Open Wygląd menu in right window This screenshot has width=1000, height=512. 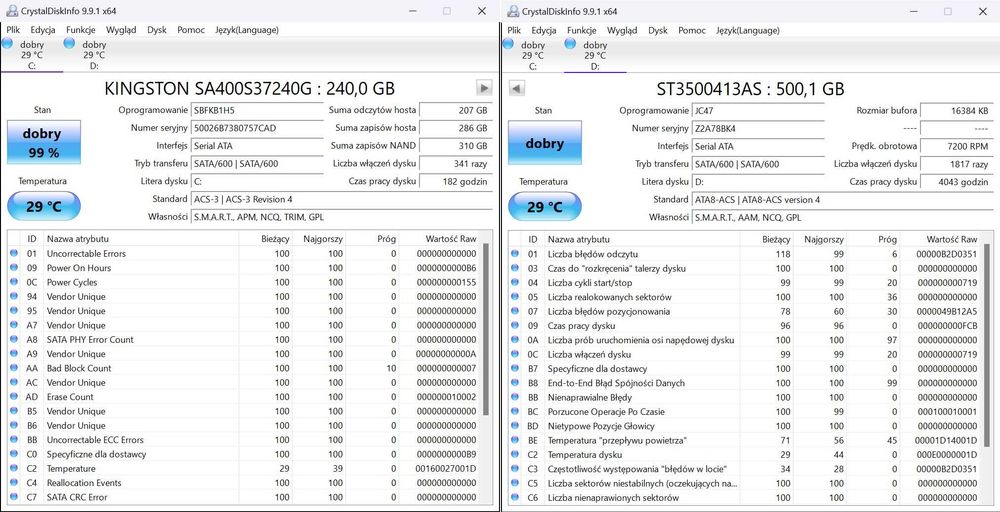point(622,30)
